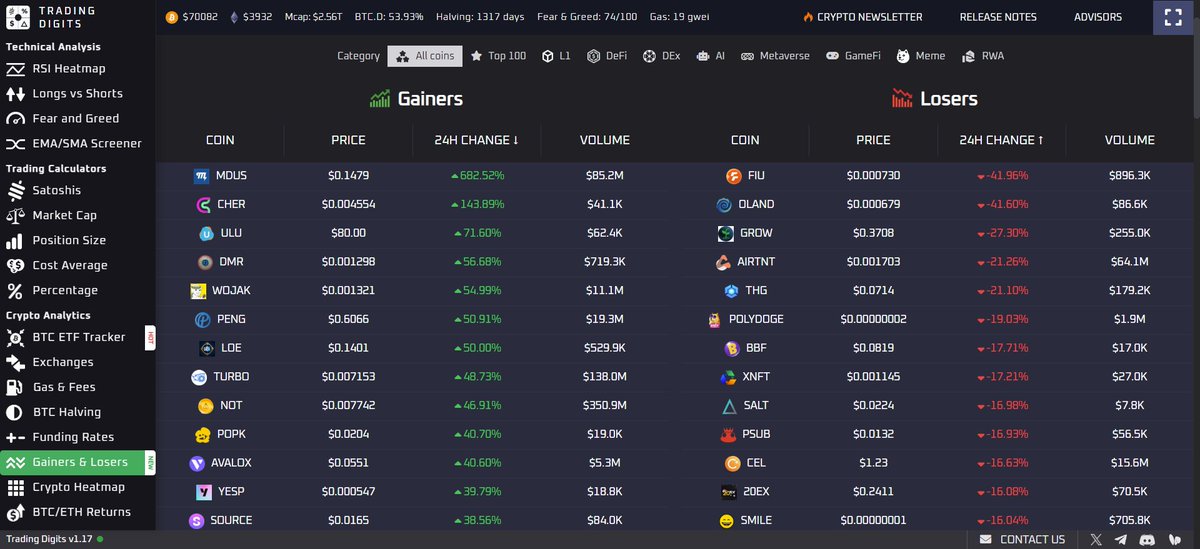Click the Ethereum price ticker
The height and width of the screenshot is (549, 1200).
[x=251, y=17]
